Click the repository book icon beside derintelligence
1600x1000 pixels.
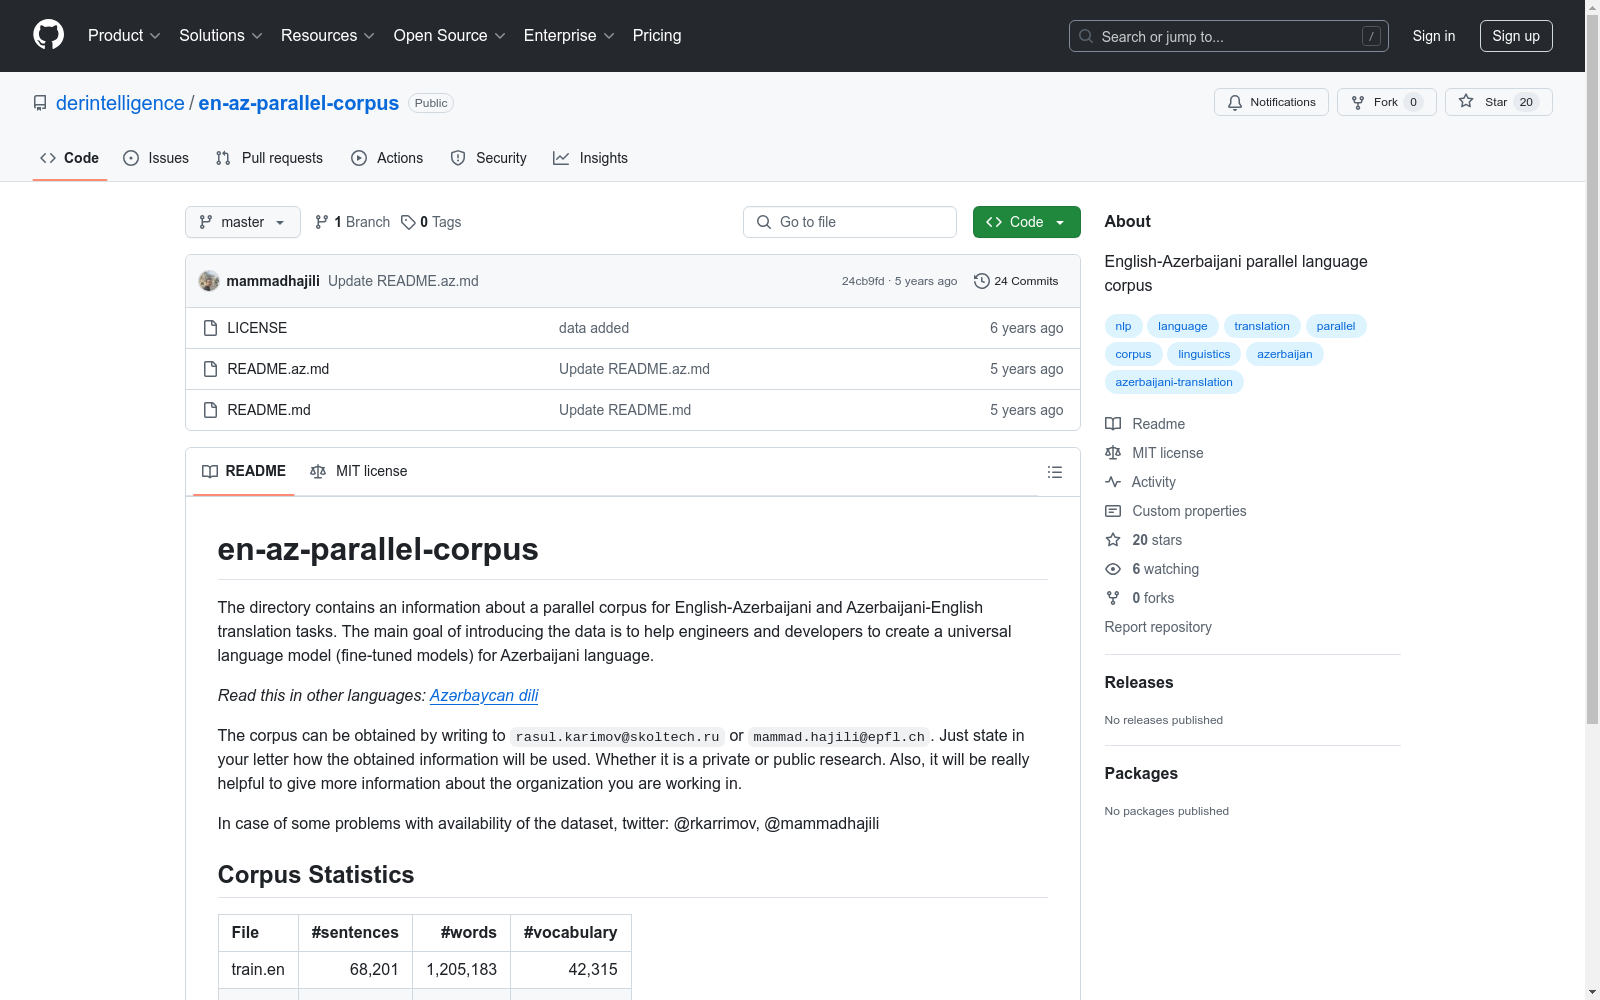coord(40,103)
